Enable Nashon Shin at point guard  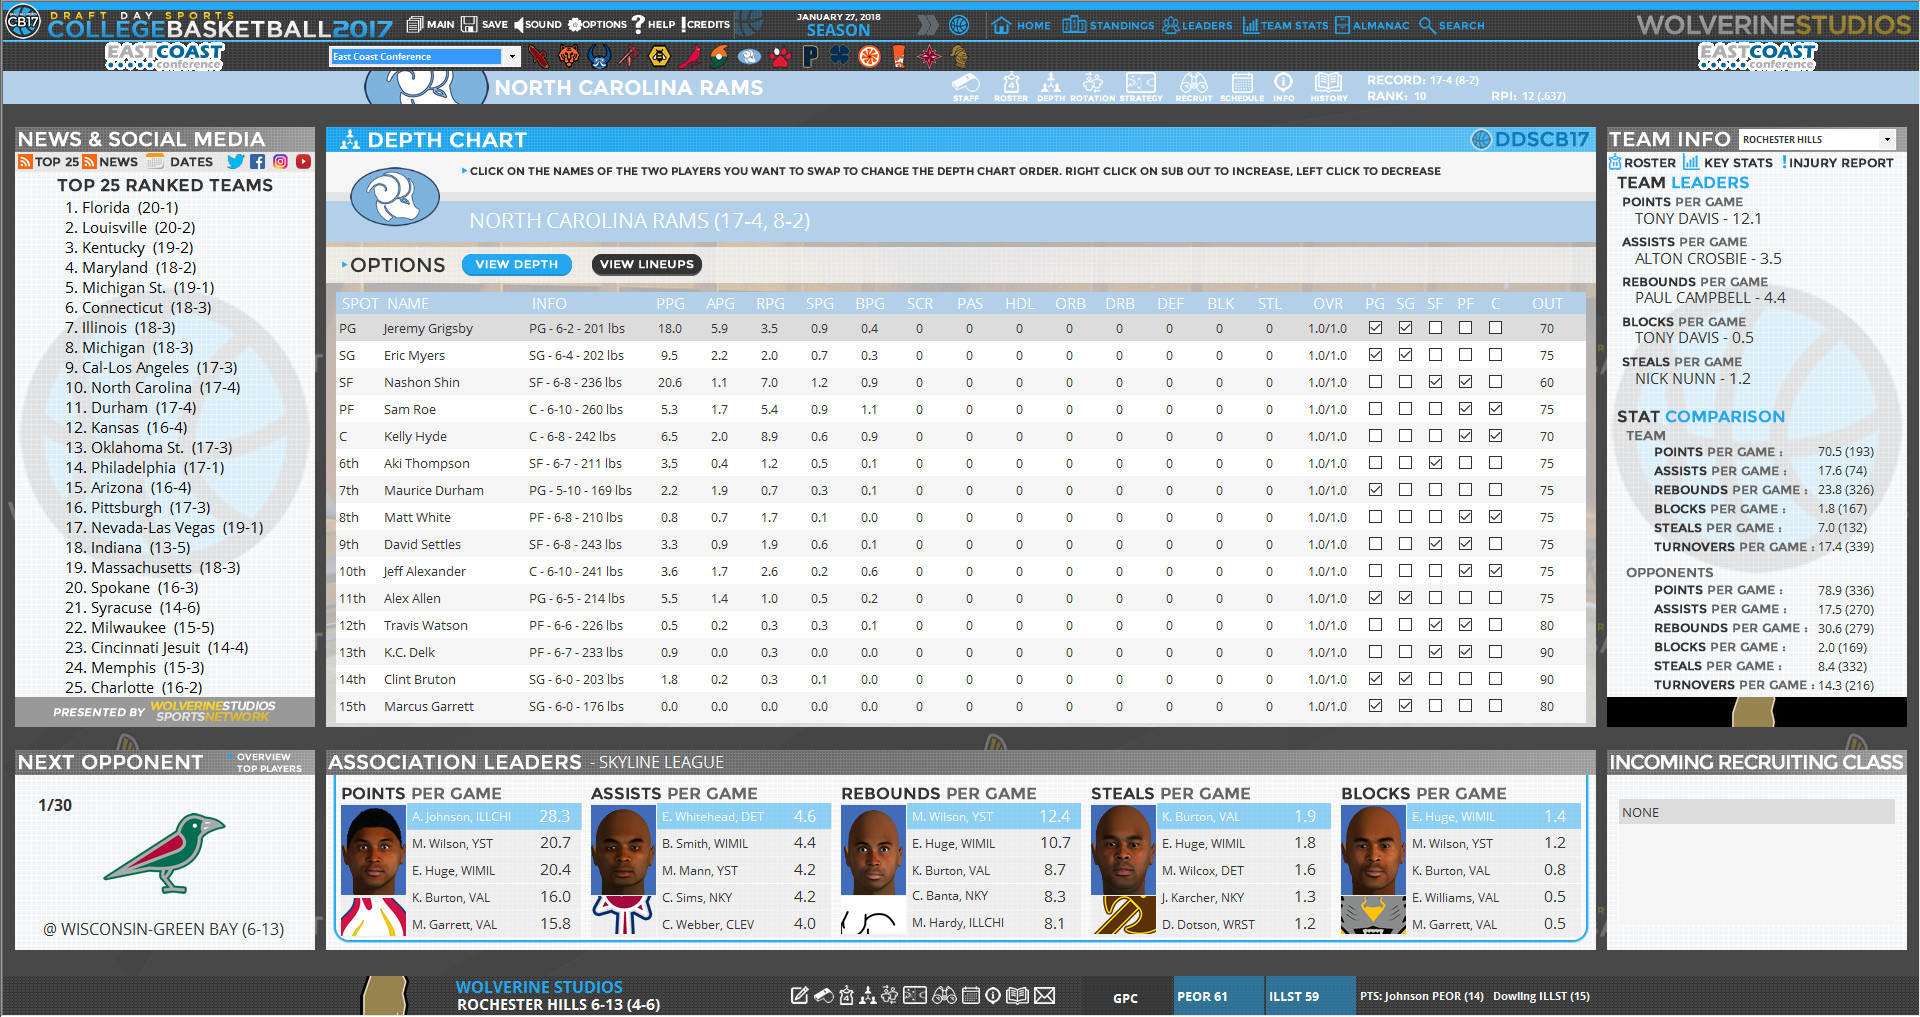pos(1376,381)
